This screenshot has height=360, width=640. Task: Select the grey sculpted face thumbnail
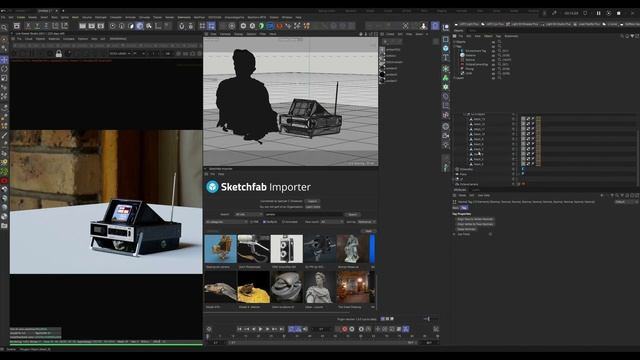287,288
